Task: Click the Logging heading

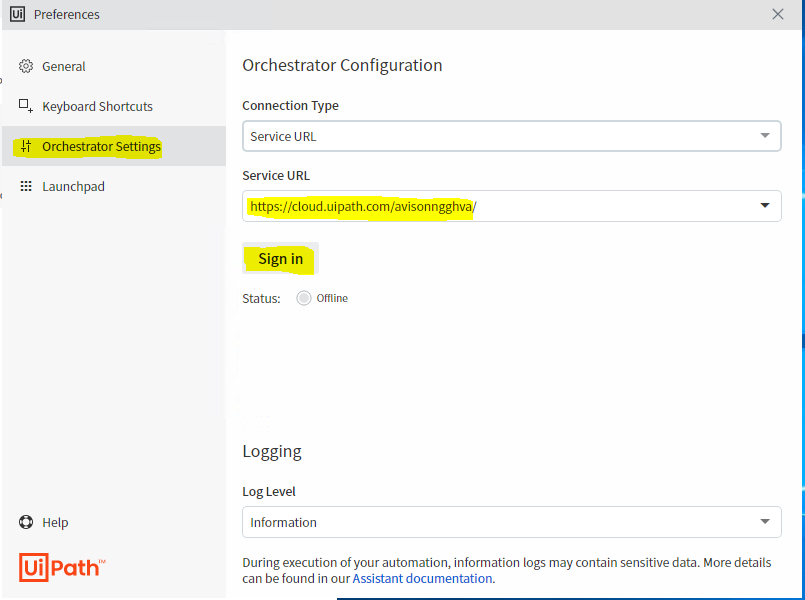Action: click(272, 452)
